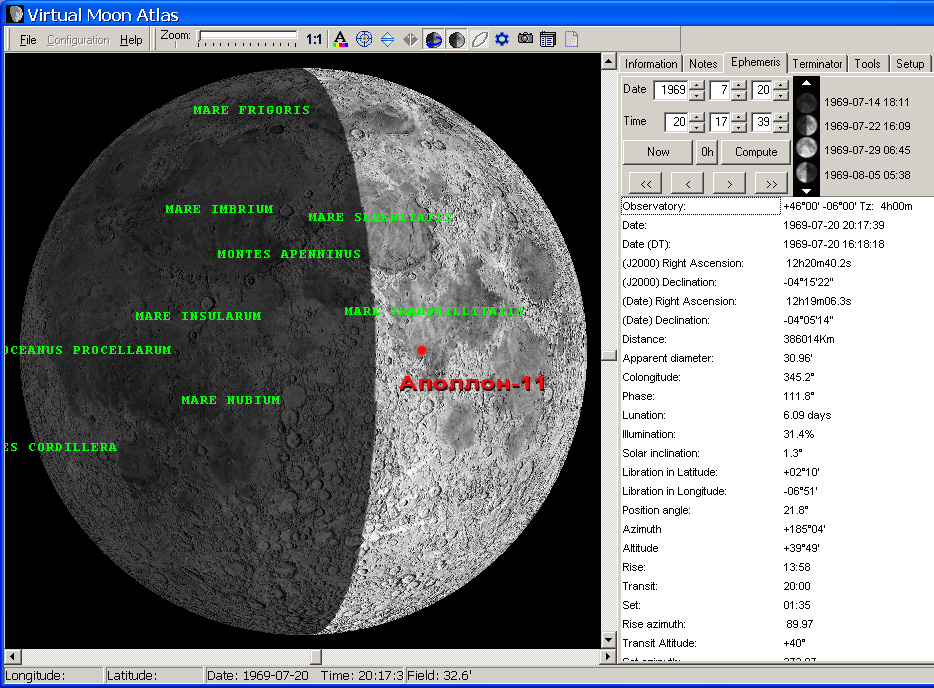Click the 0h button

tap(707, 152)
